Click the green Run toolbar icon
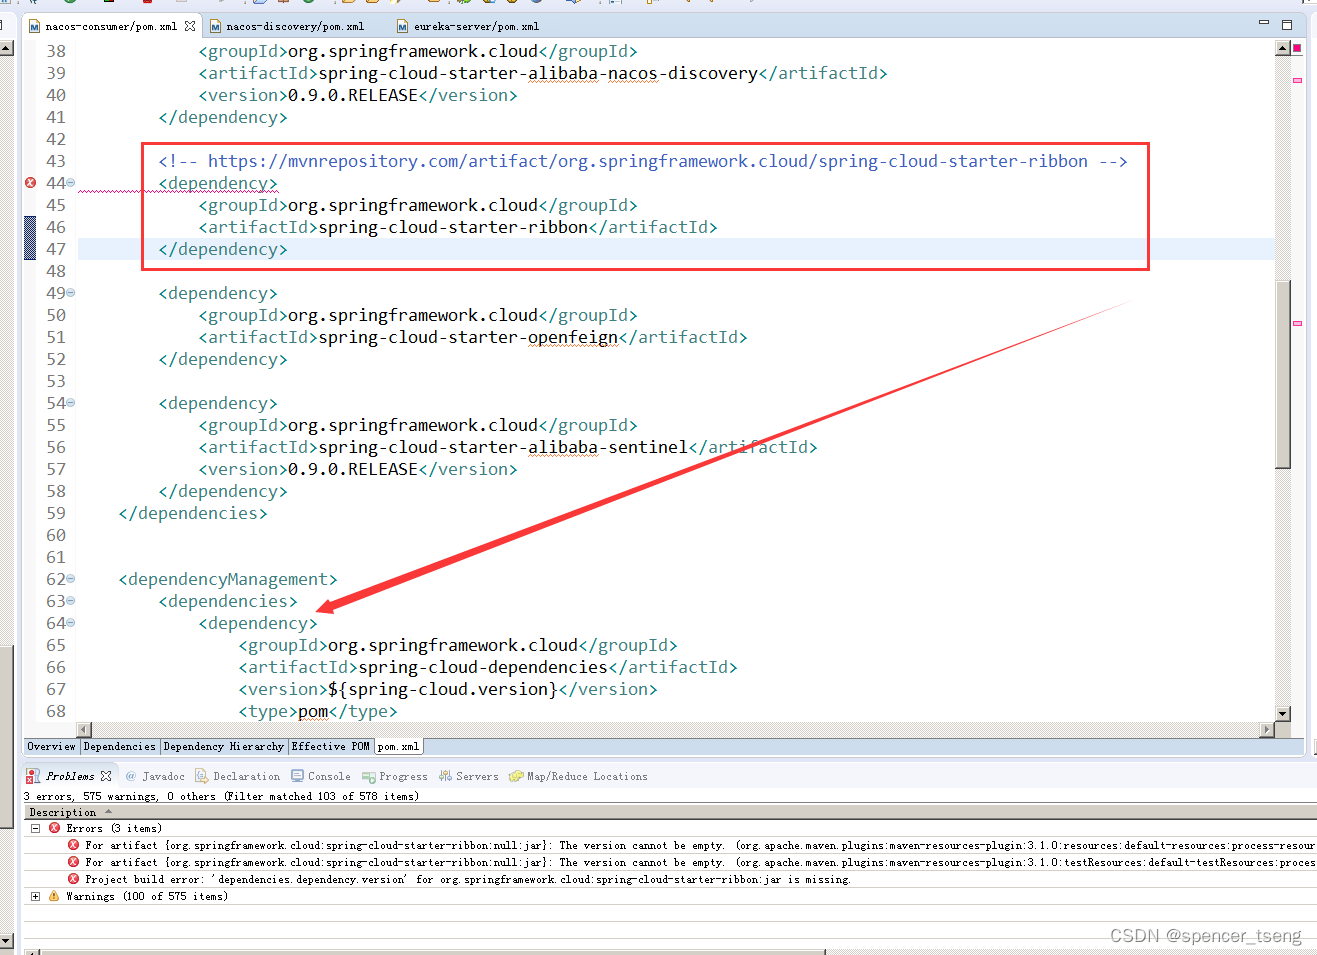This screenshot has height=955, width=1317. click(70, 5)
